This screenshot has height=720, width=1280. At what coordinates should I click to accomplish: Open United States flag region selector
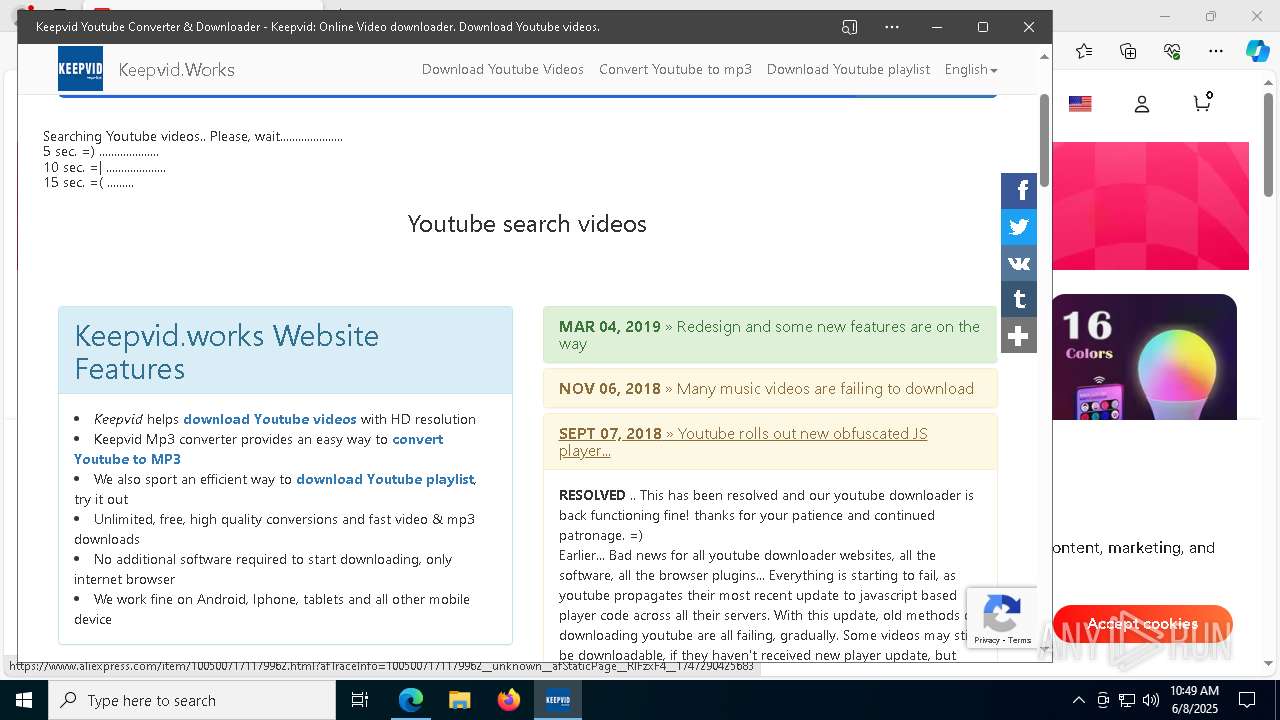click(1080, 104)
